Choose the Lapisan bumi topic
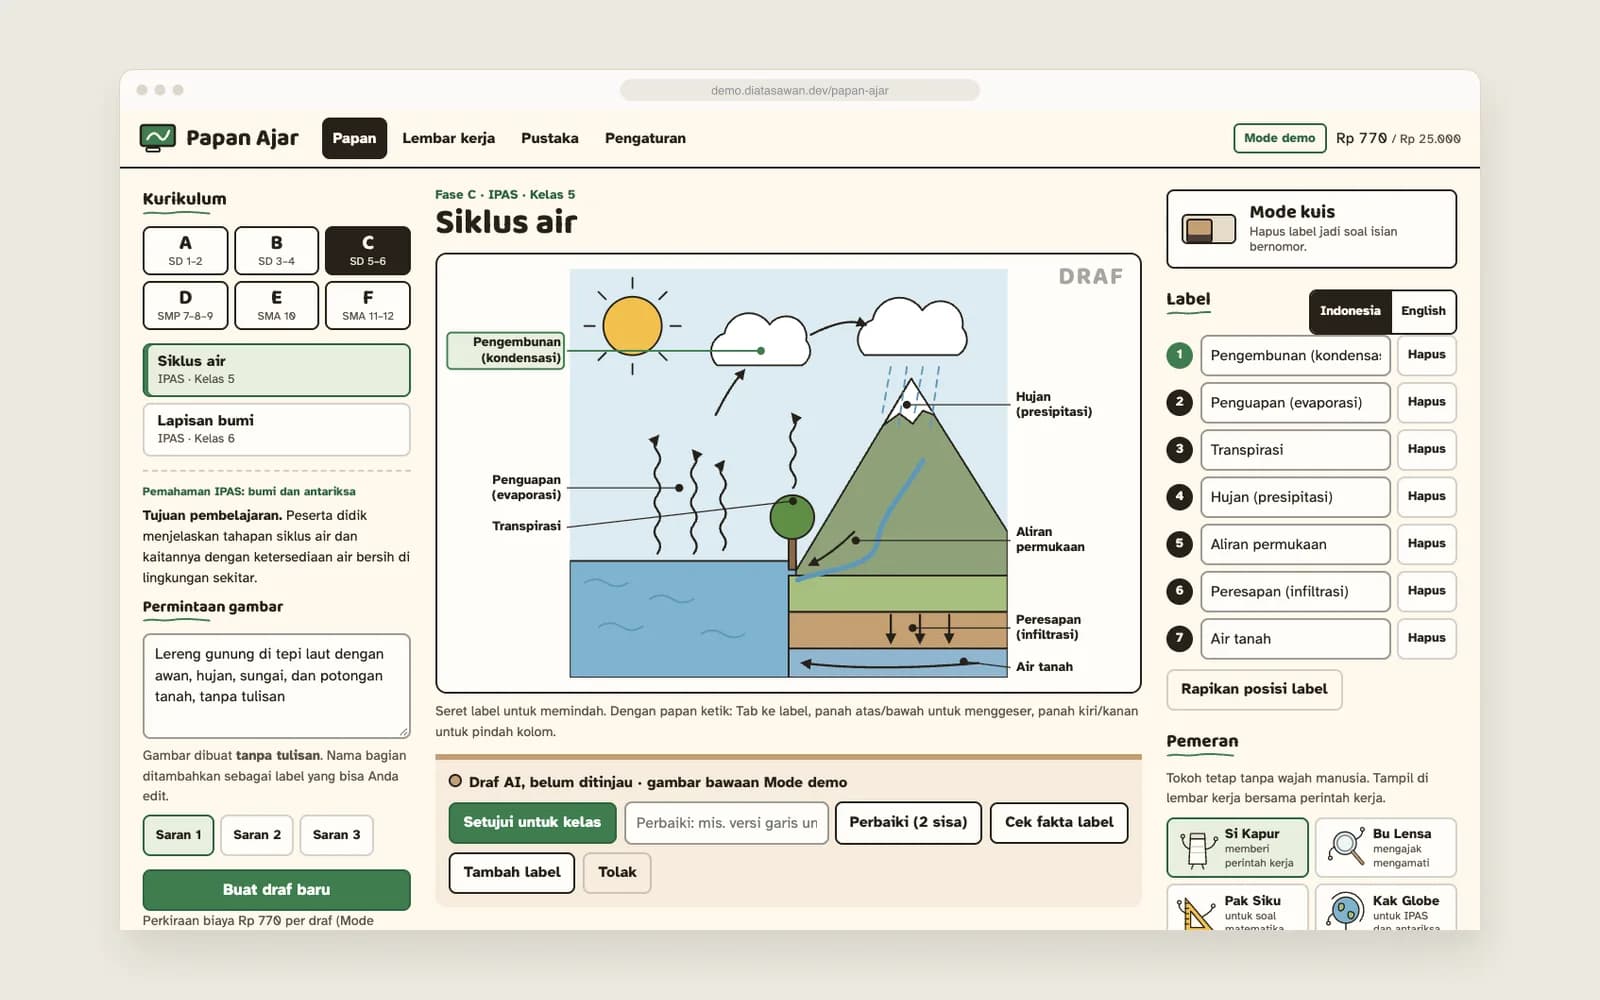The image size is (1600, 1000). pos(276,429)
